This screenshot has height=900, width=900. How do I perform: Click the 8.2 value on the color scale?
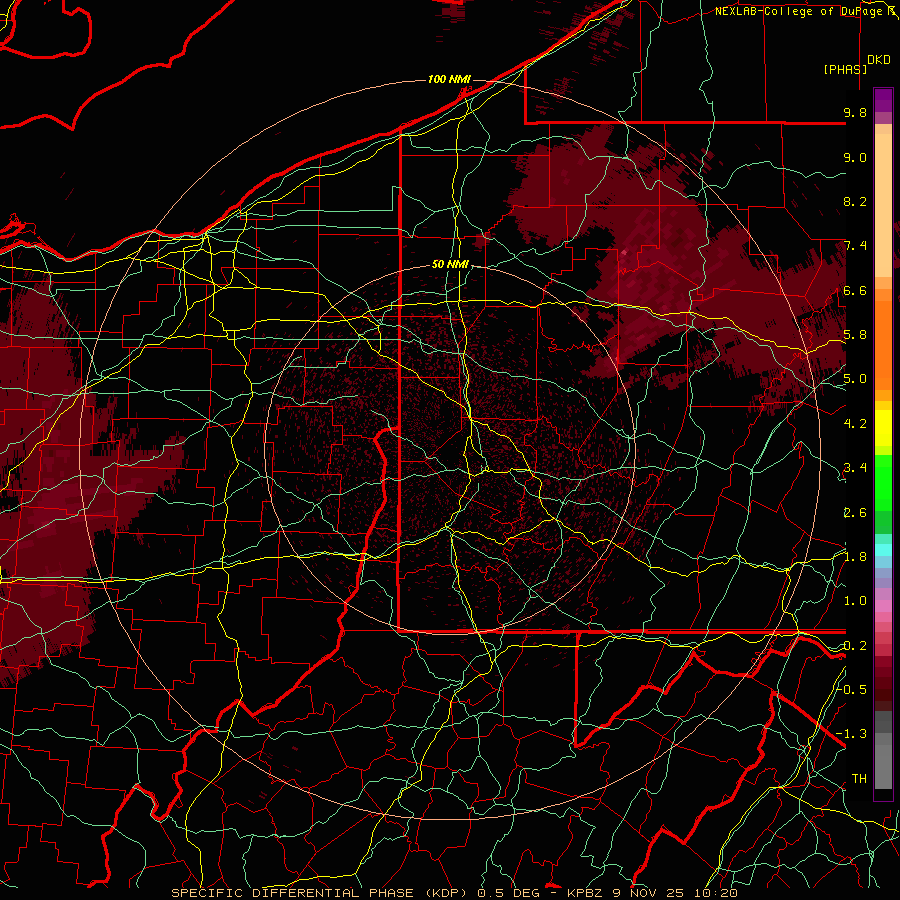point(855,201)
